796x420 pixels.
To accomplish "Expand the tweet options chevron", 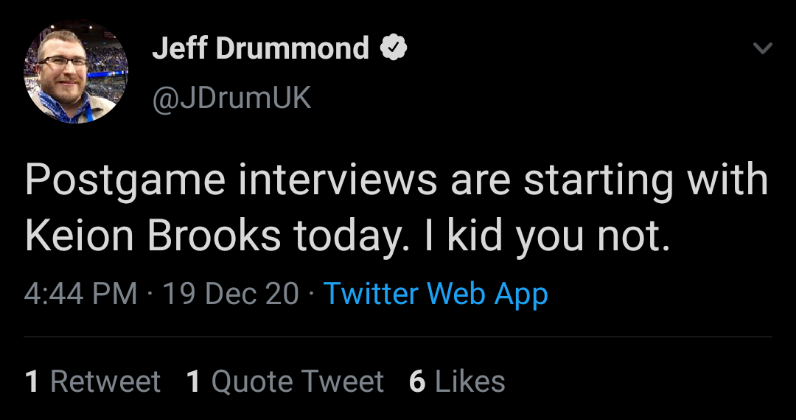I will tap(762, 48).
